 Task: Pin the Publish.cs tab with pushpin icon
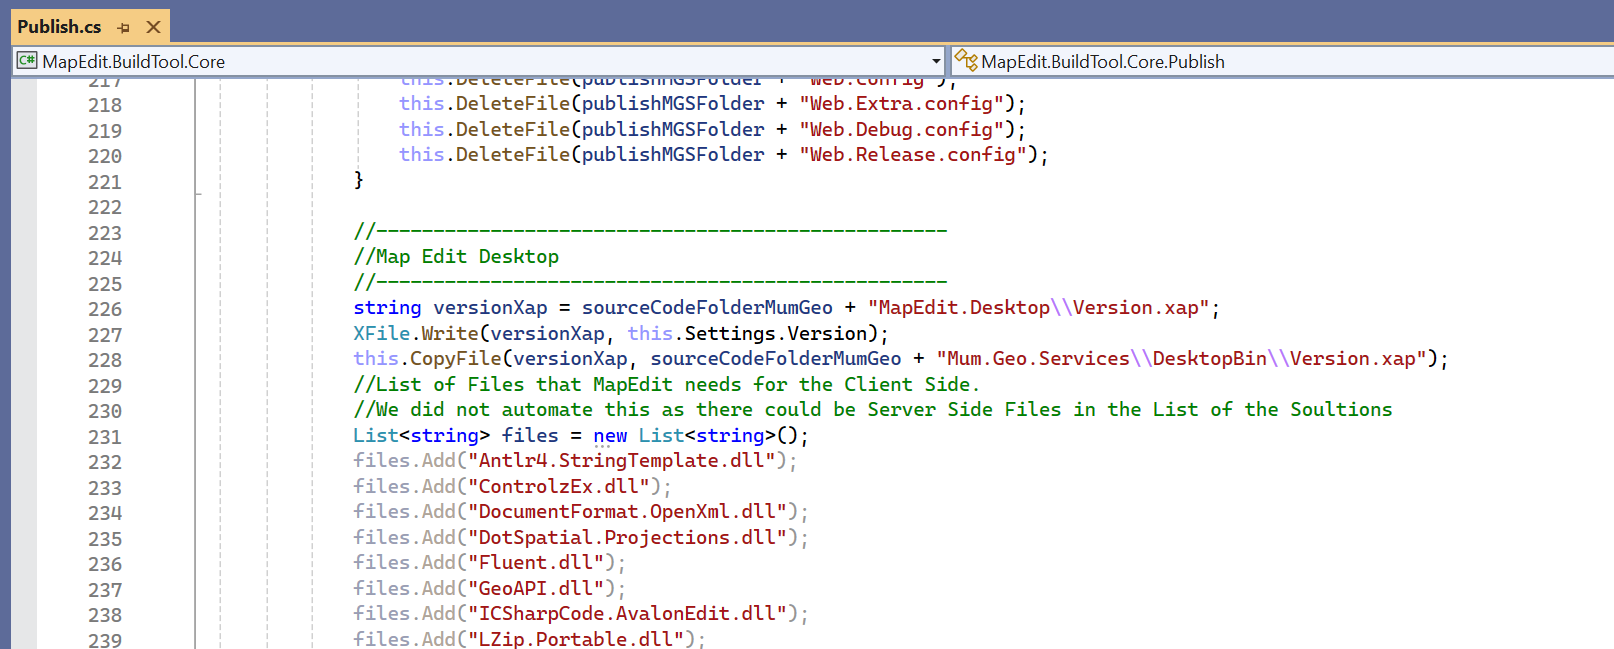tap(124, 28)
